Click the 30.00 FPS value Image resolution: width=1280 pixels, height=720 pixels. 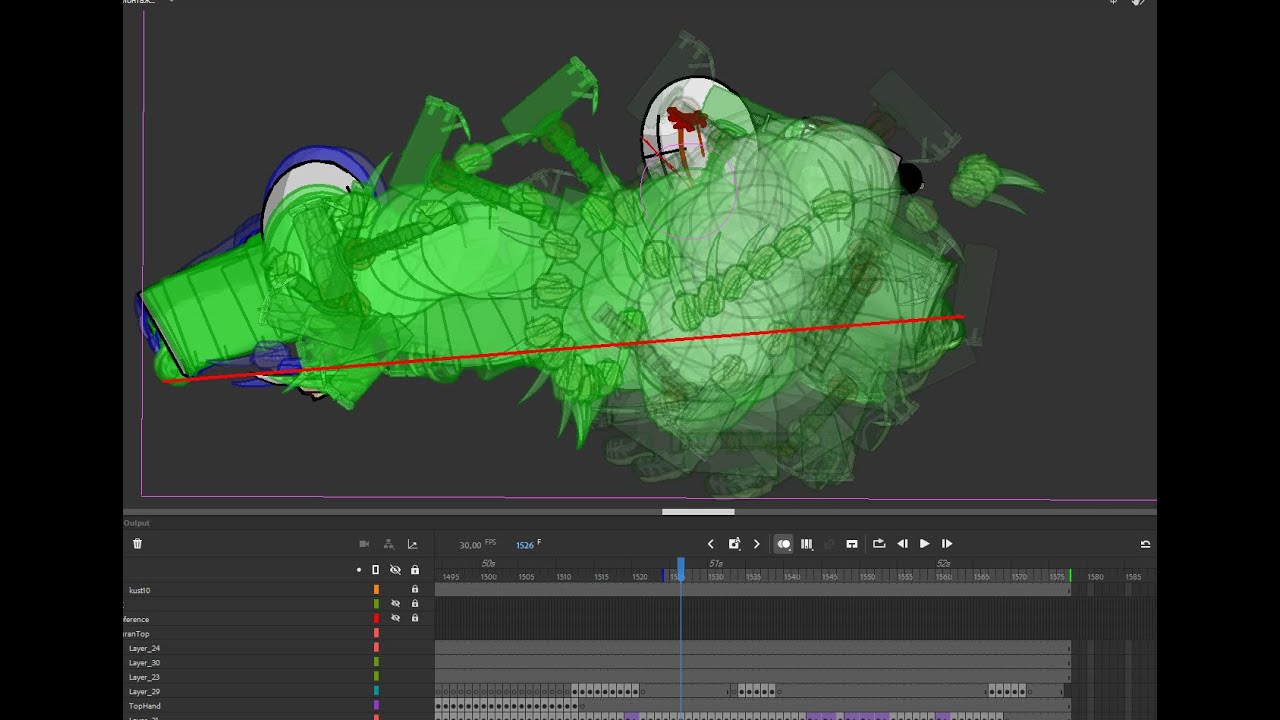click(x=471, y=545)
